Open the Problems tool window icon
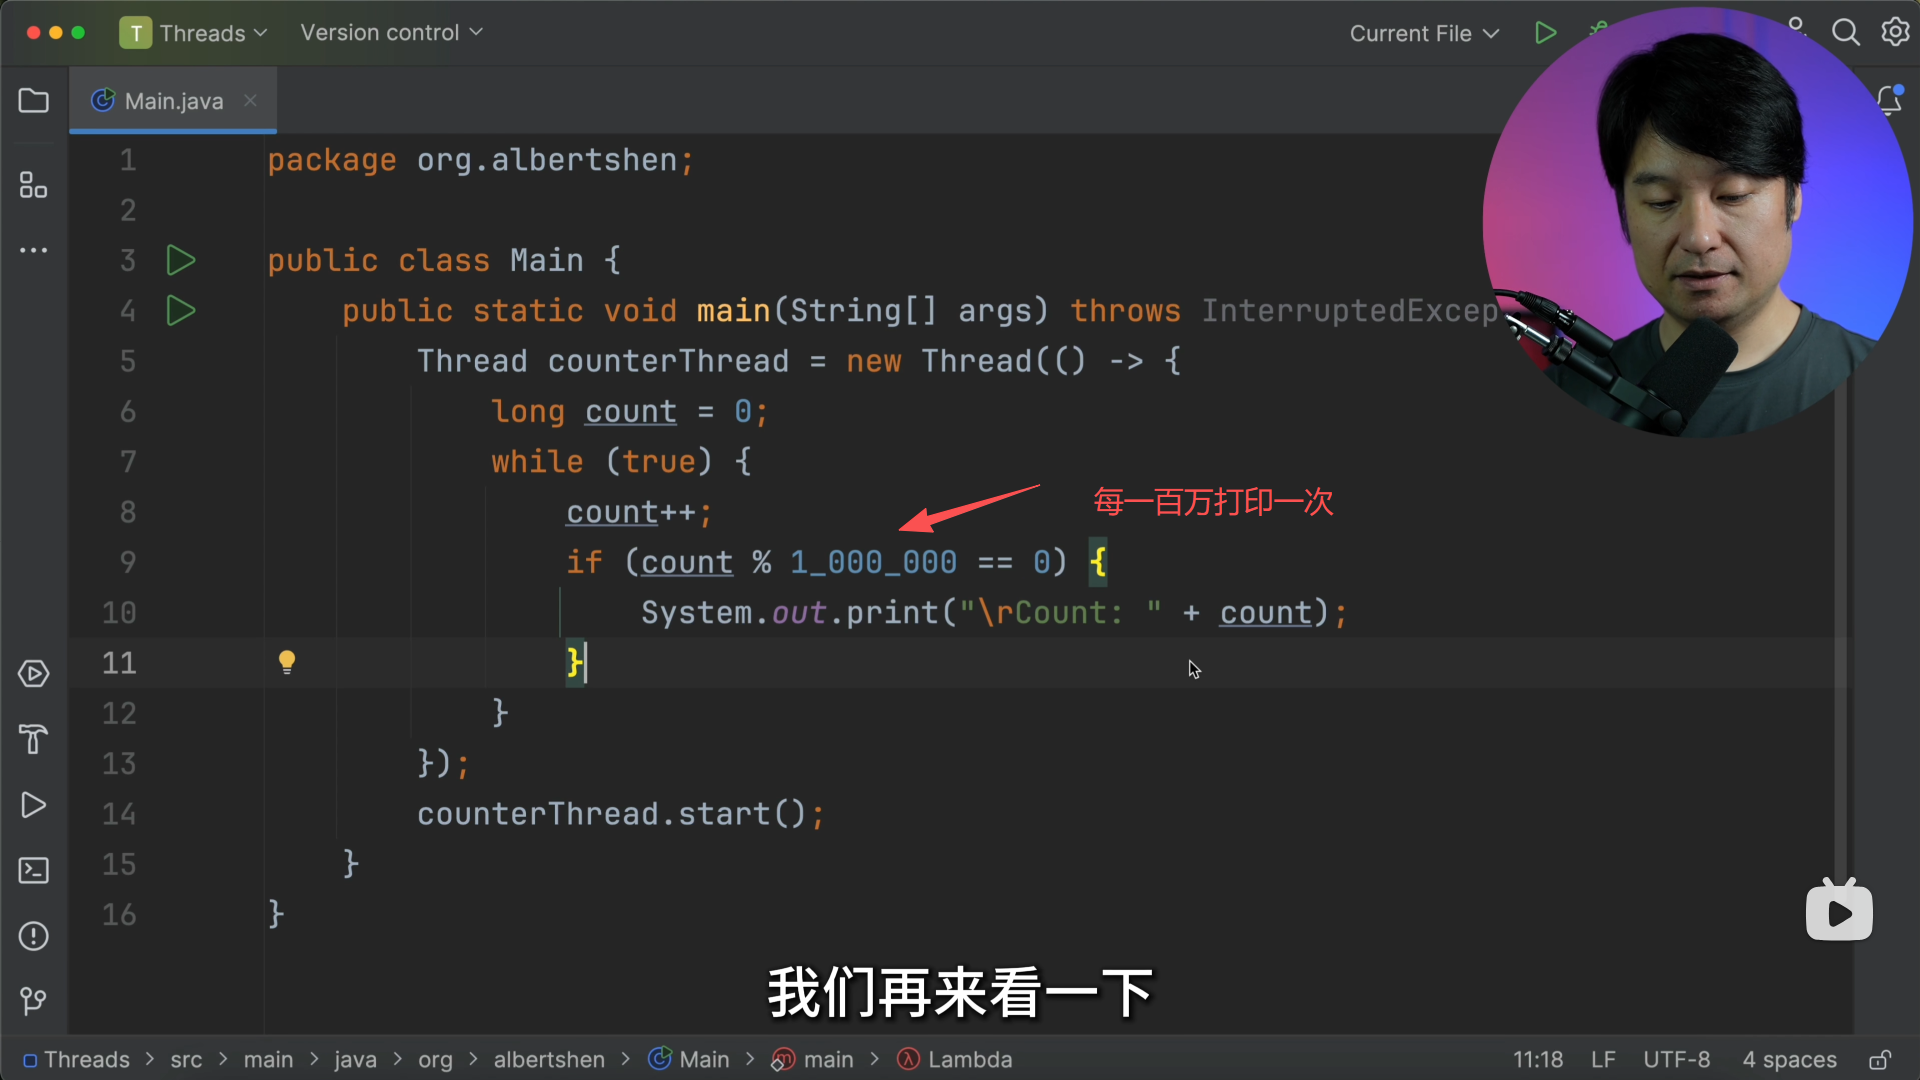The image size is (1920, 1080). (33, 936)
